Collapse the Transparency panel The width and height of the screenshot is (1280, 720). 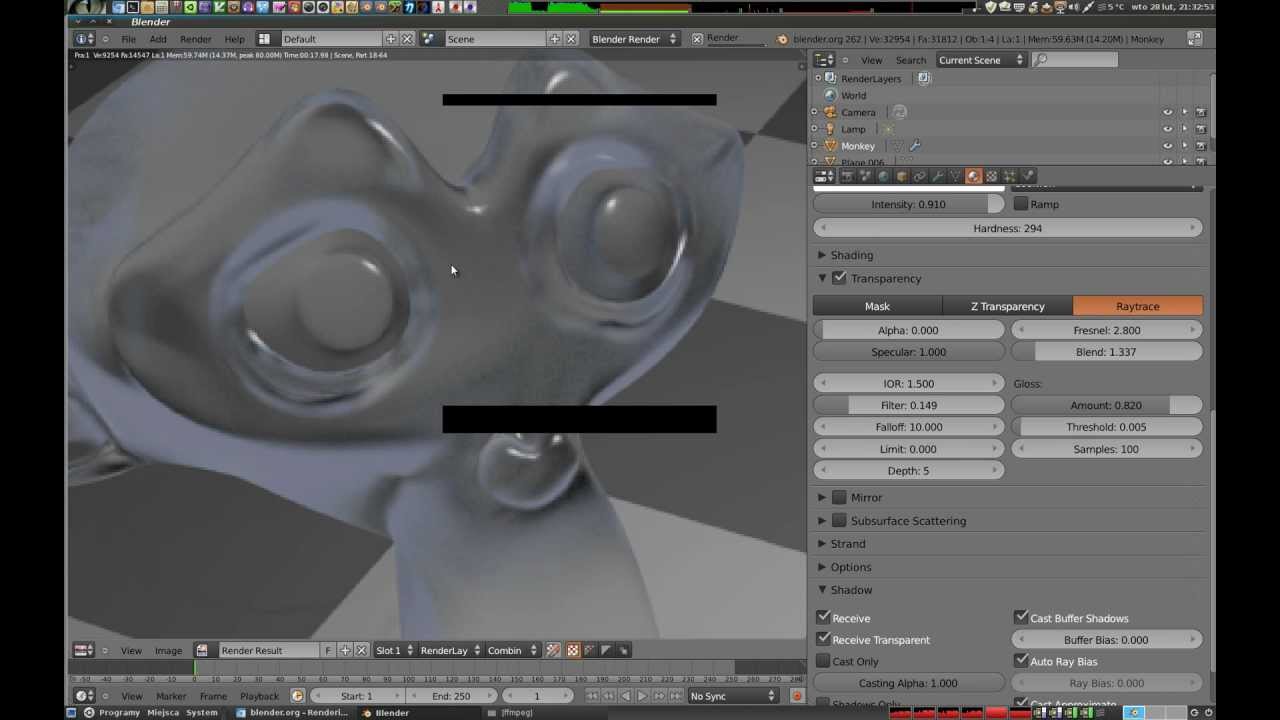[x=822, y=278]
